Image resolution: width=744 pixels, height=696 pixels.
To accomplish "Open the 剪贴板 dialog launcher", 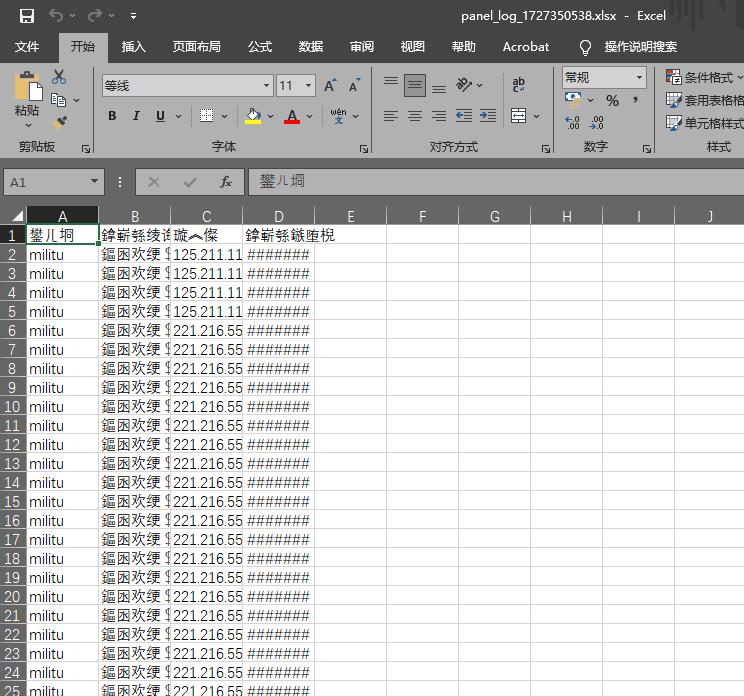I will pos(86,149).
